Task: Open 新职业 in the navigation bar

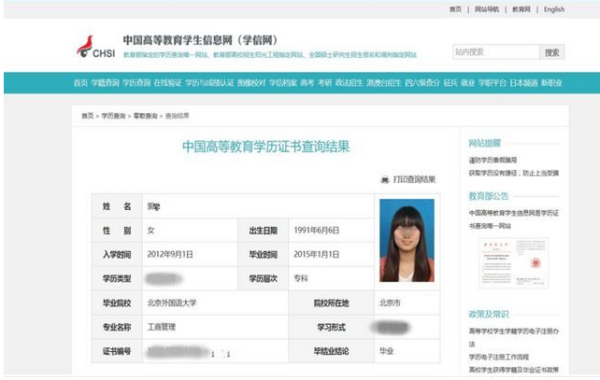Action: (x=551, y=83)
